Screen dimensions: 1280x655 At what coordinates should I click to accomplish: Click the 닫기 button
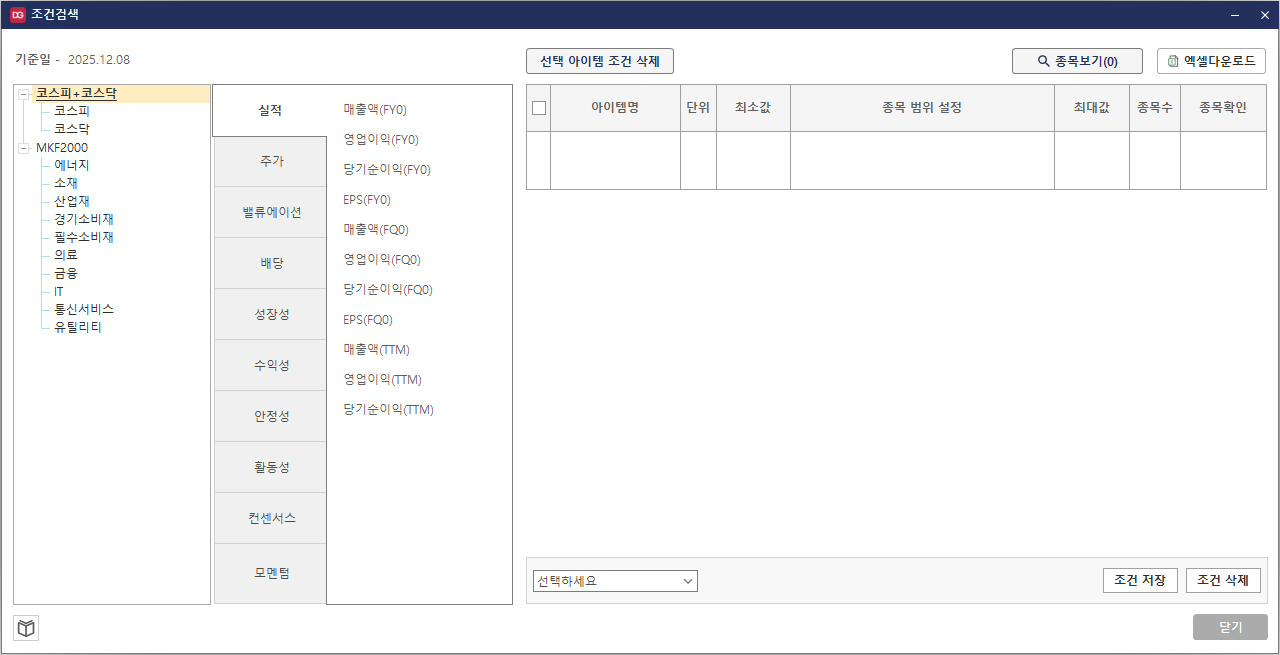tap(1230, 627)
